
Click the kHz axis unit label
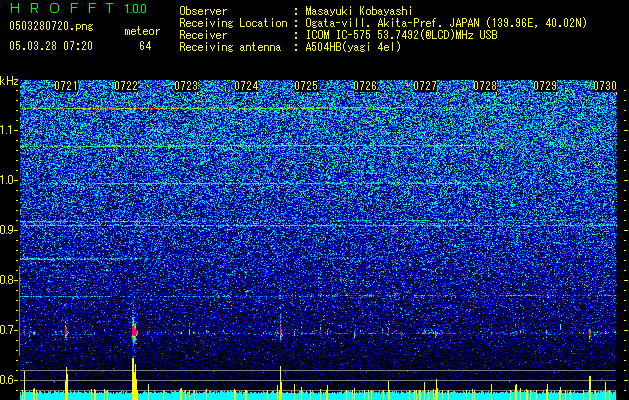[x=9, y=81]
